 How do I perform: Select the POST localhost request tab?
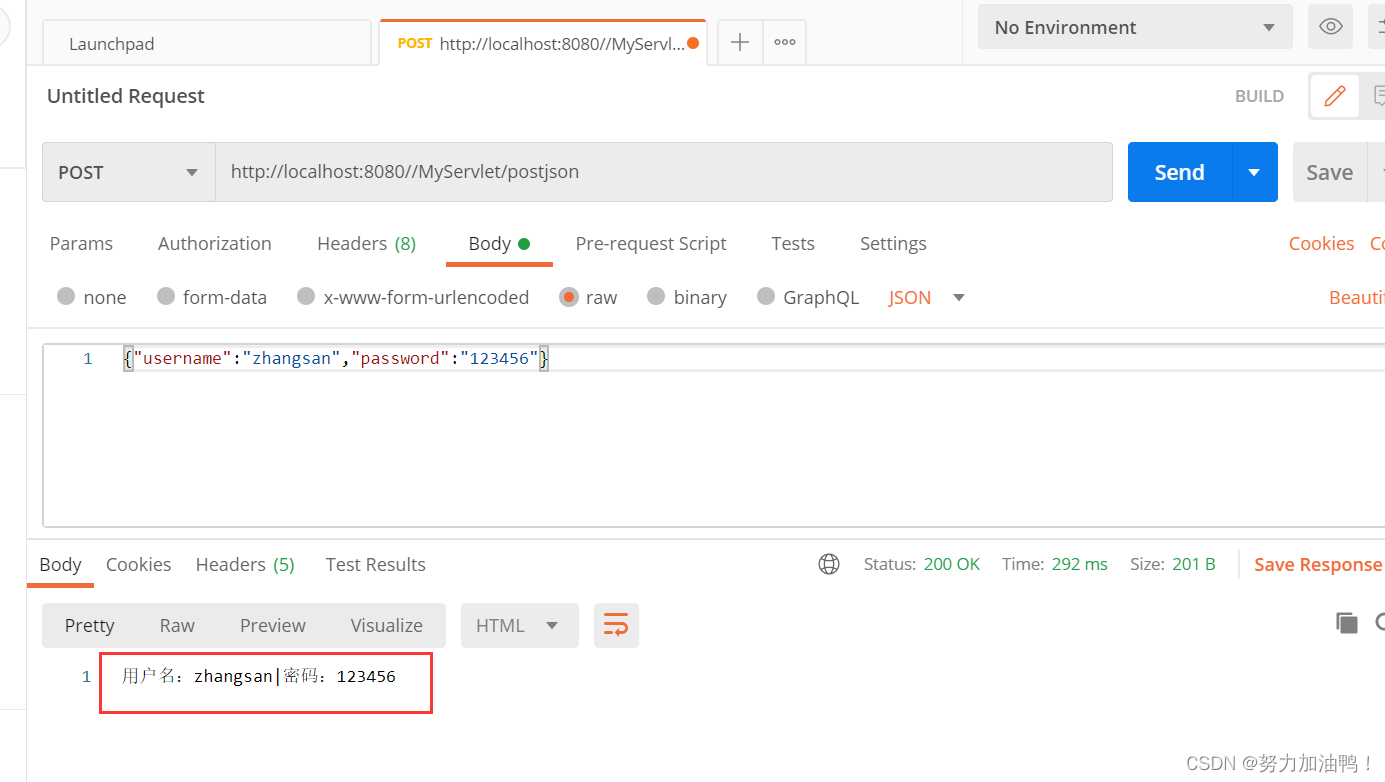tap(543, 43)
